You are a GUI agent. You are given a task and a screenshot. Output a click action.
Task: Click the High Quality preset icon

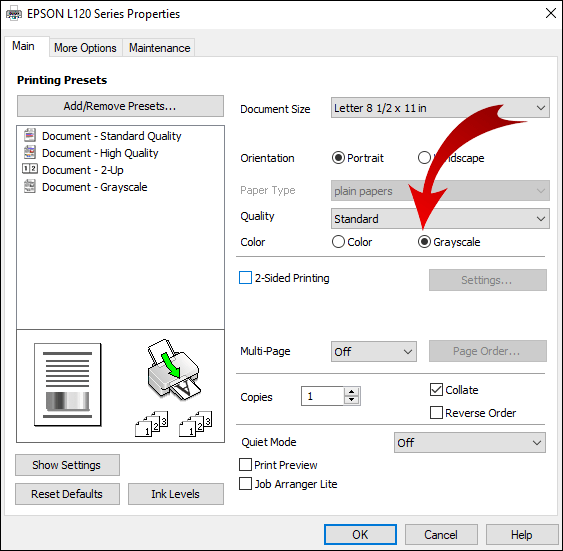[30, 152]
